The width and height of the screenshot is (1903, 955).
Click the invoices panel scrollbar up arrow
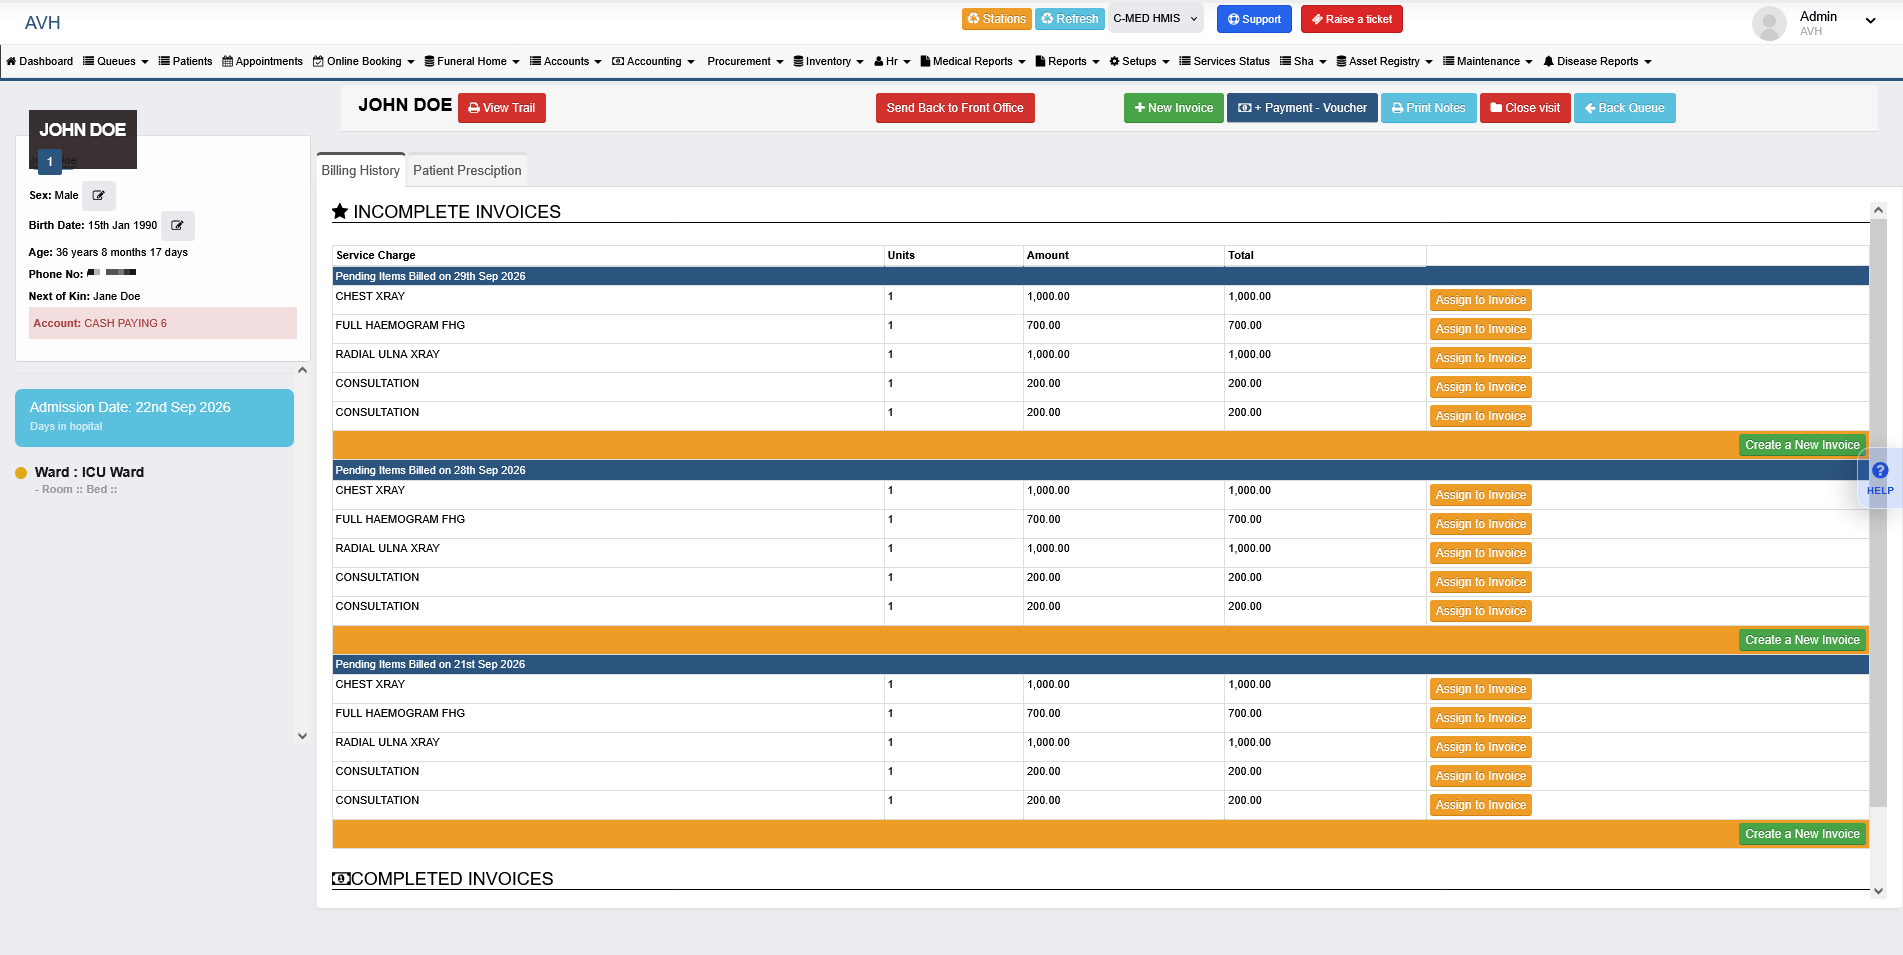pos(1878,210)
